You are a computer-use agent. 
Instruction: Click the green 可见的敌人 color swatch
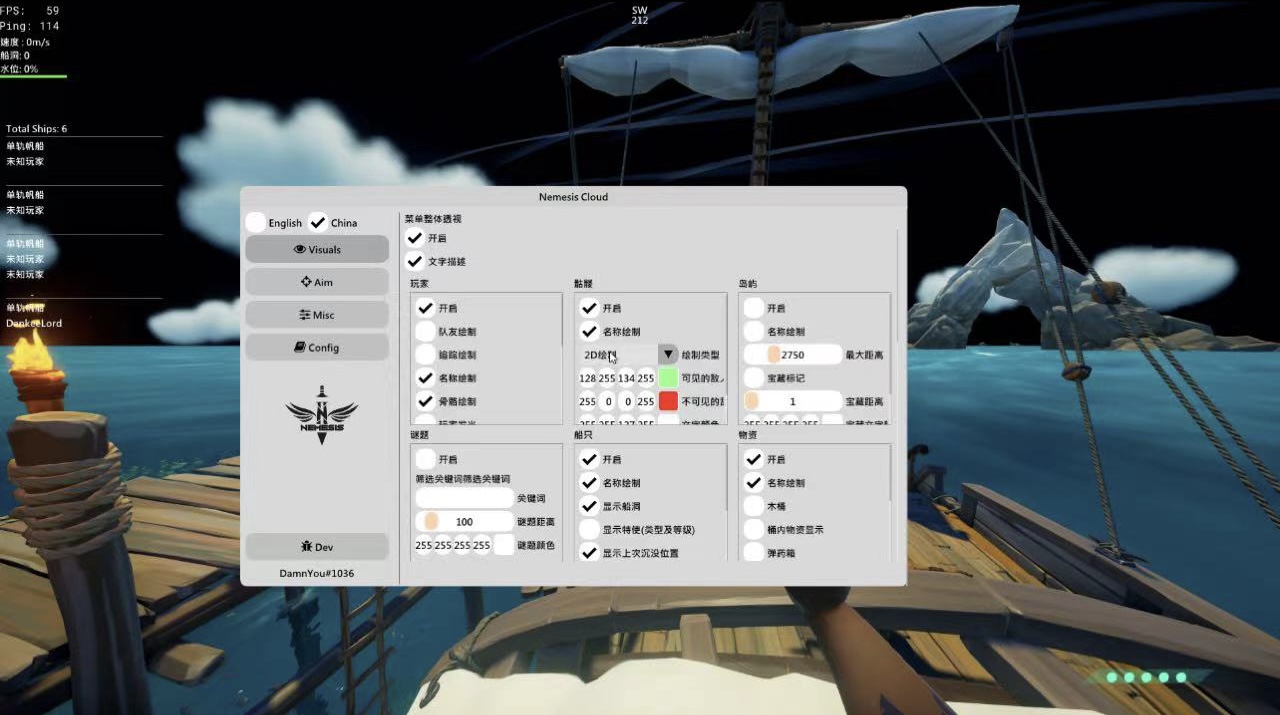[668, 378]
